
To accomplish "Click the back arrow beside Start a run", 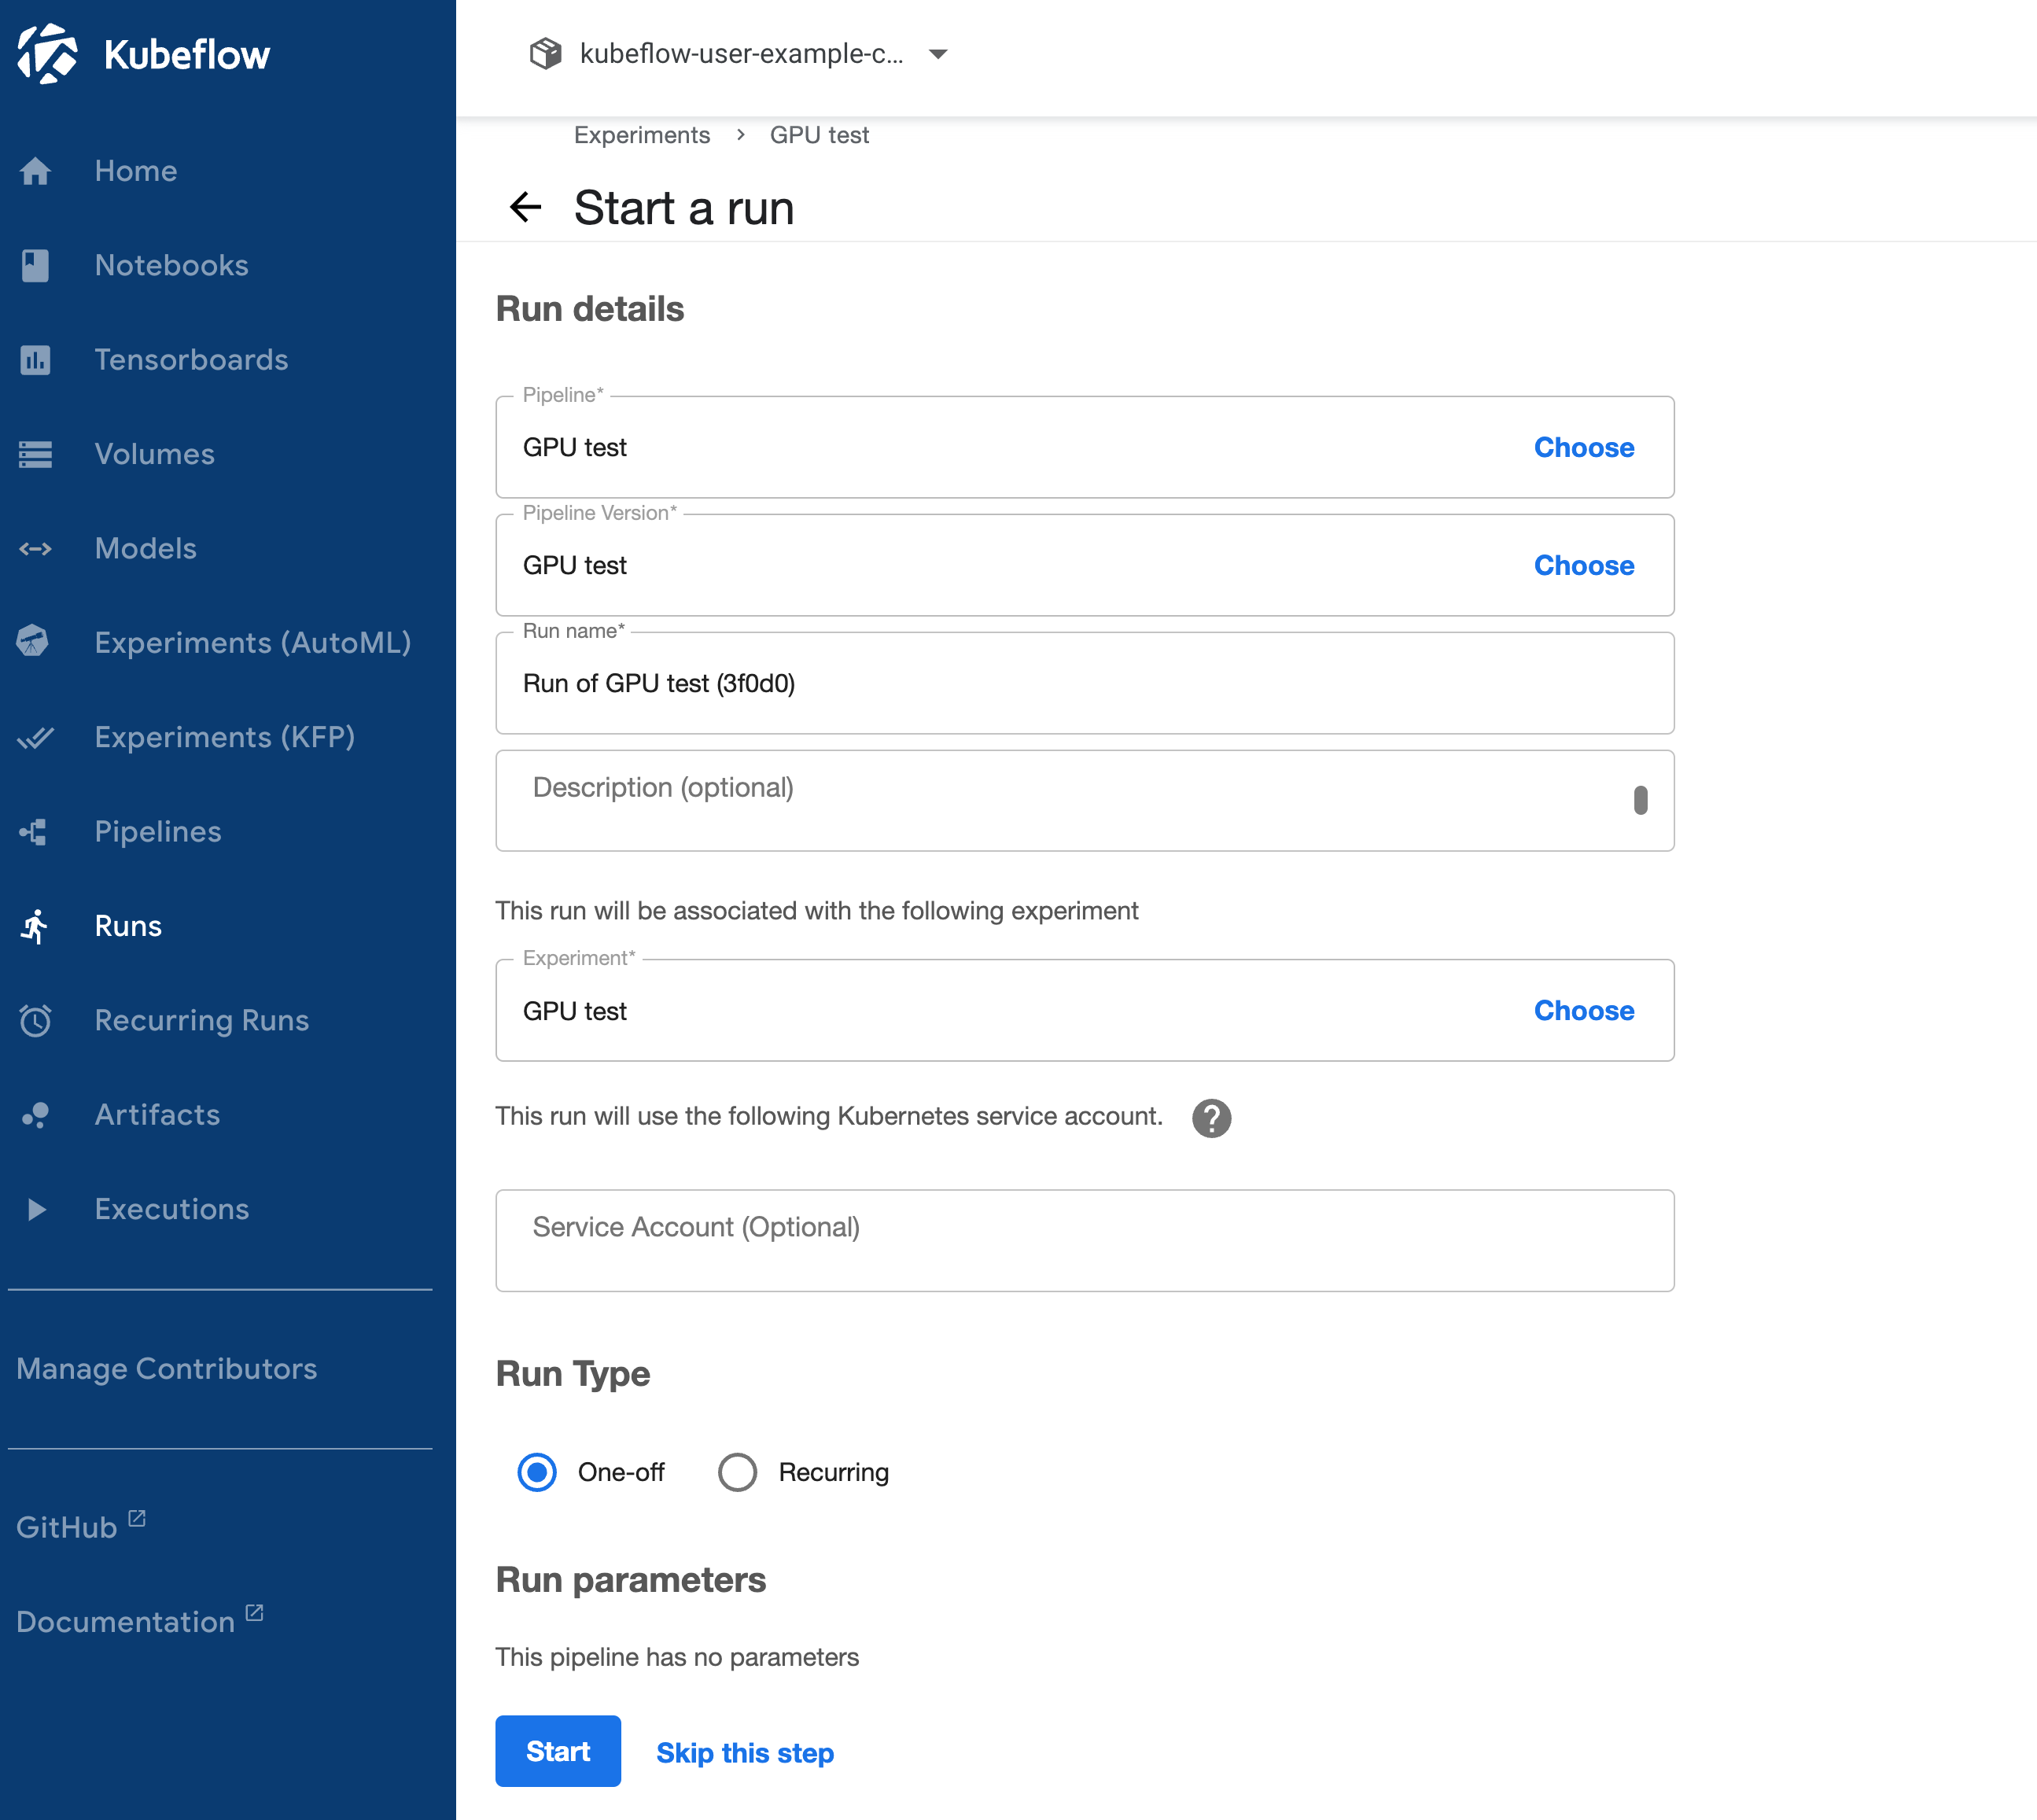I will 525,207.
